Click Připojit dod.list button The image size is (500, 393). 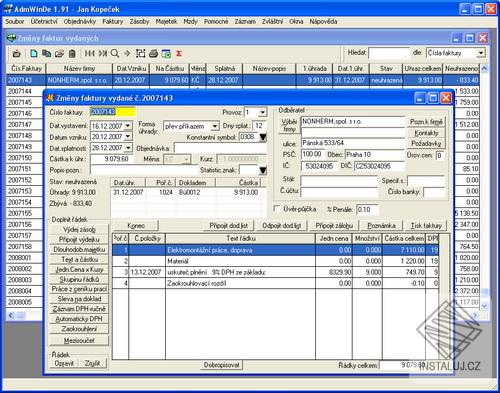coord(229,226)
